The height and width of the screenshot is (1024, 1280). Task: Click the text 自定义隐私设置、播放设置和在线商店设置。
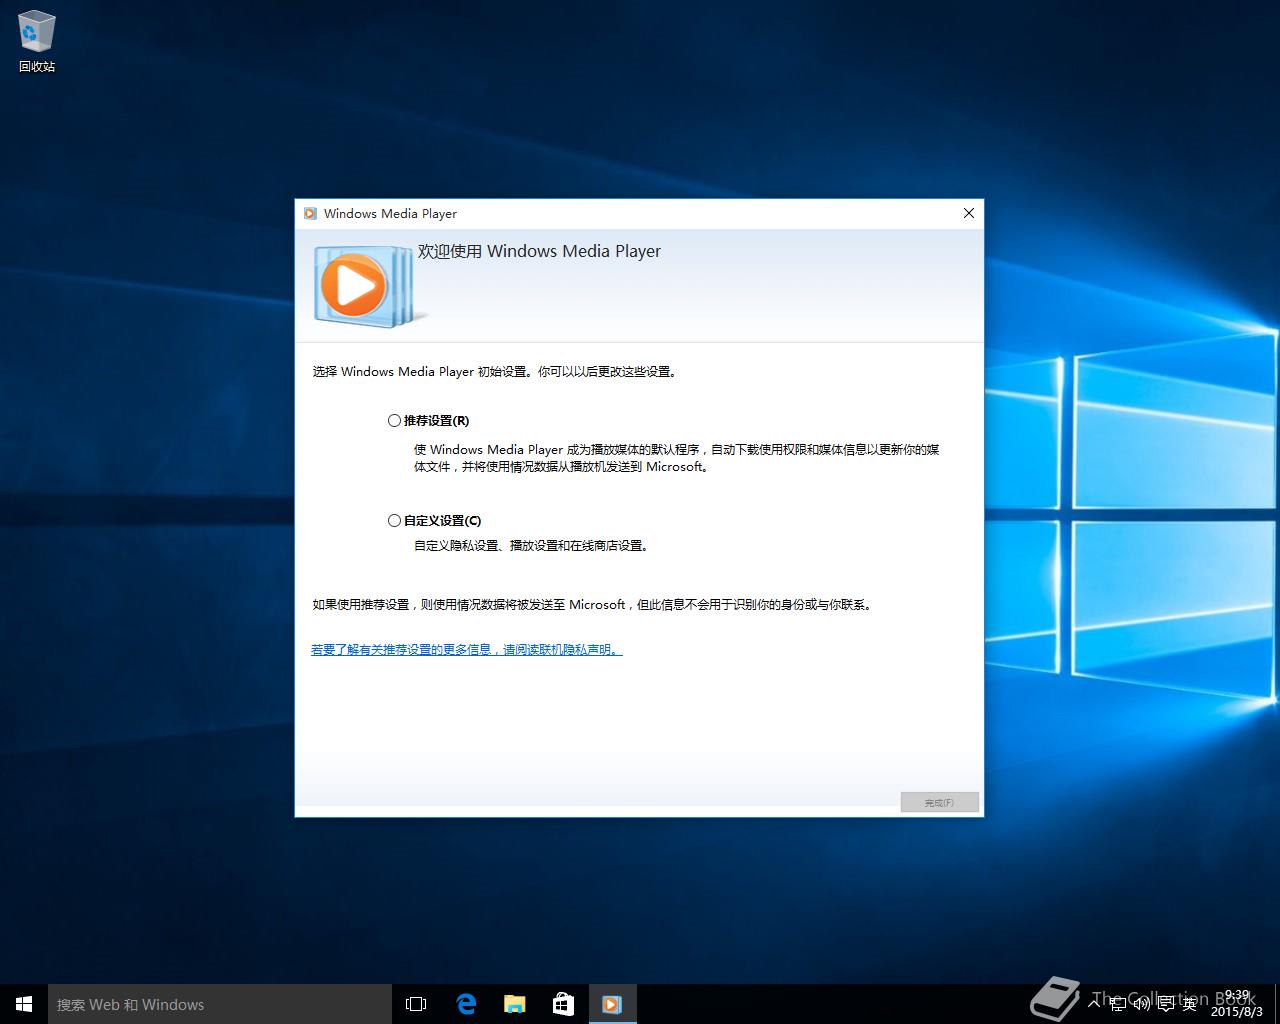click(533, 546)
